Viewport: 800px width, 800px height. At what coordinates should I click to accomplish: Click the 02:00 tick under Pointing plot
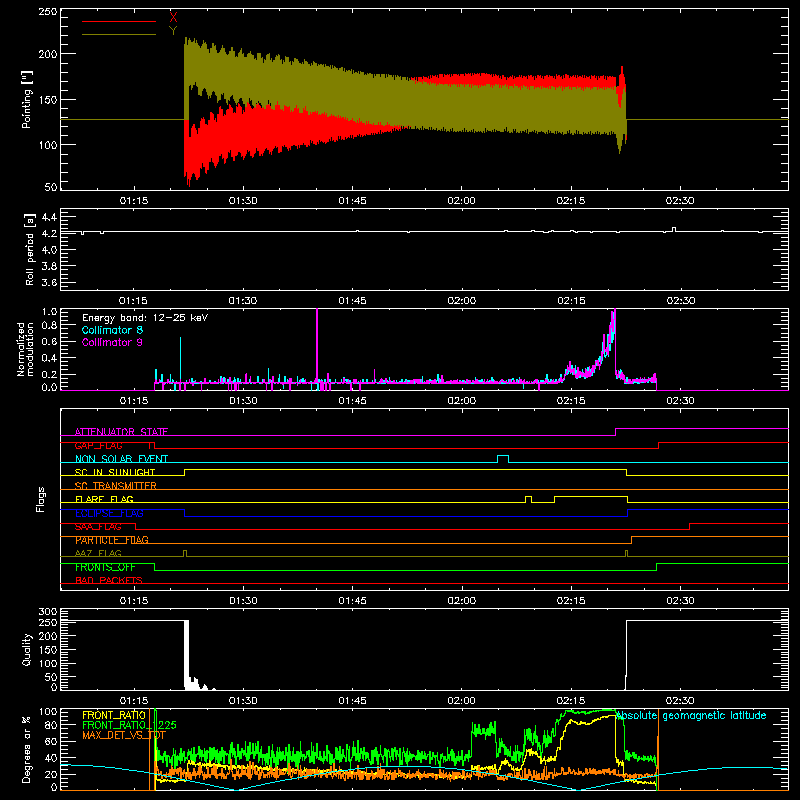(461, 201)
